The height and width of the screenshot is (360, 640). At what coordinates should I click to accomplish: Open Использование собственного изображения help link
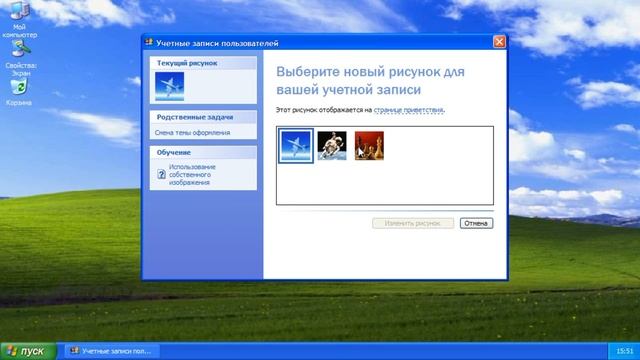pyautogui.click(x=192, y=175)
